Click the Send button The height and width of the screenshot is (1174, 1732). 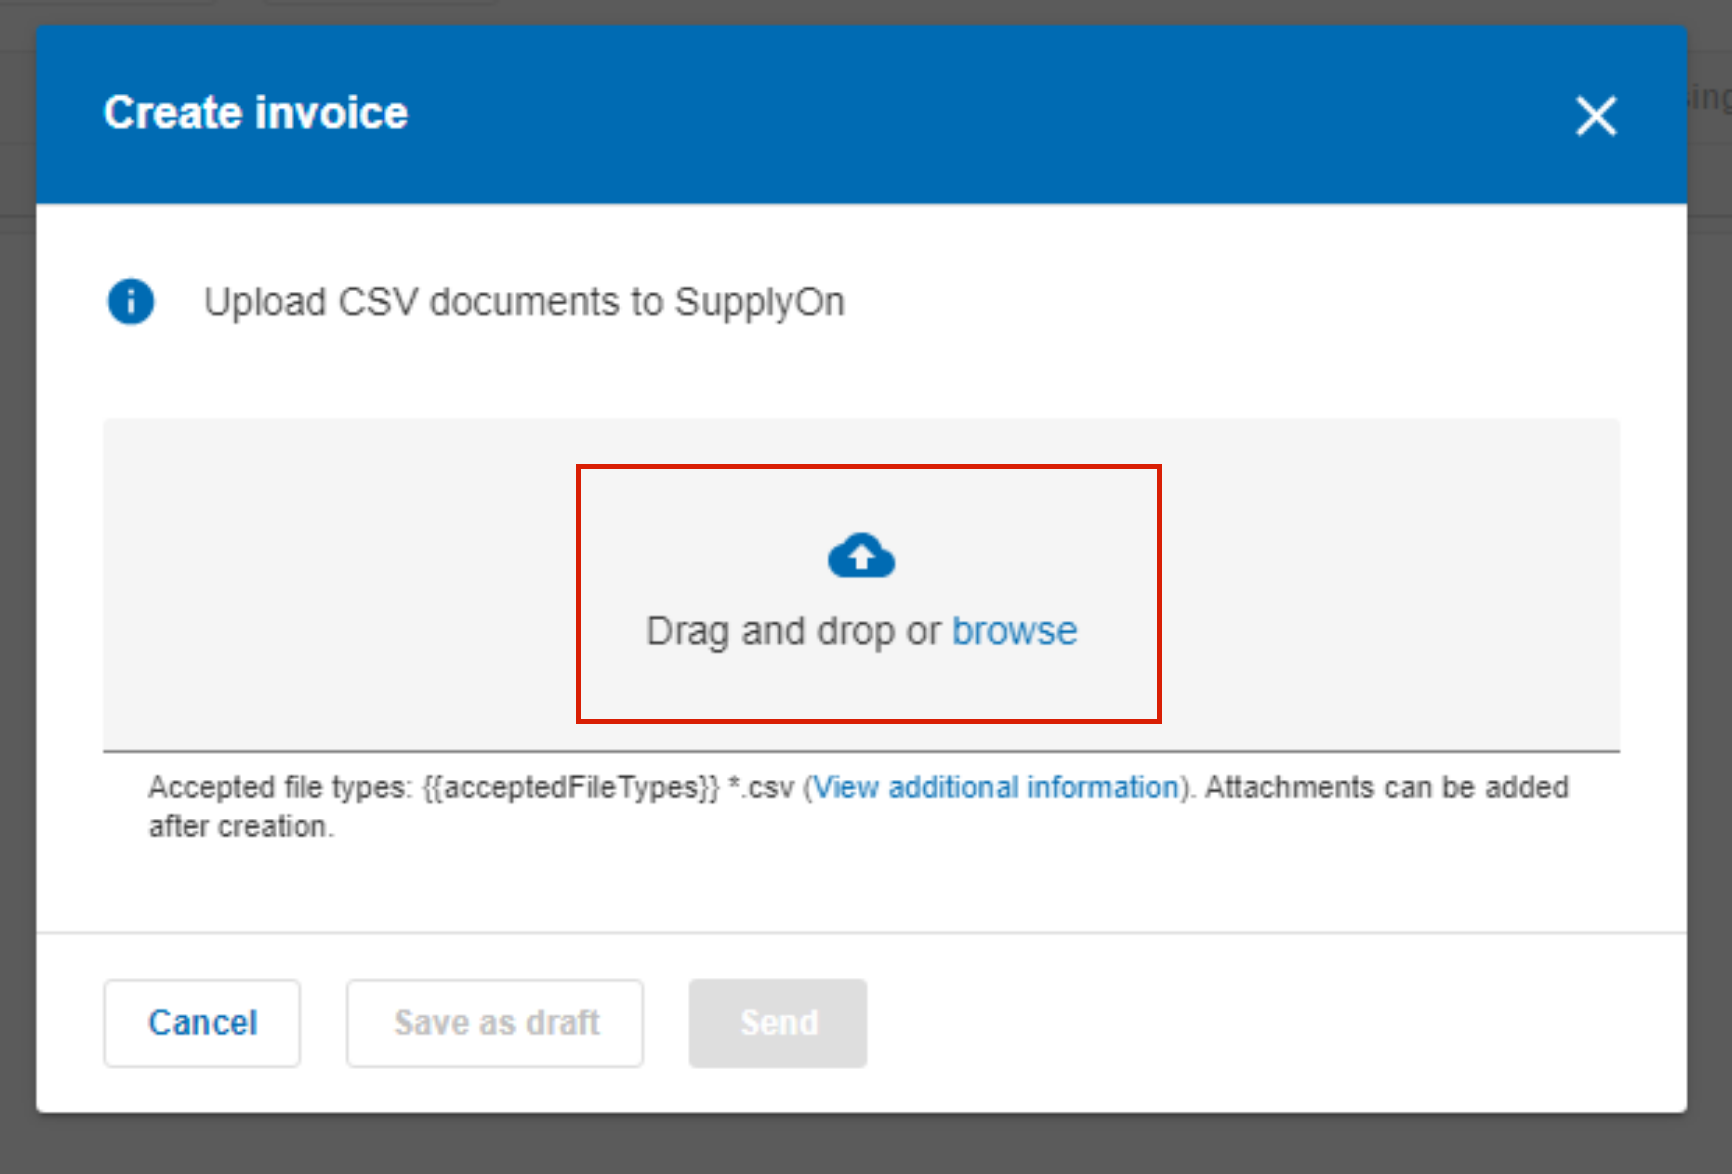point(778,1023)
